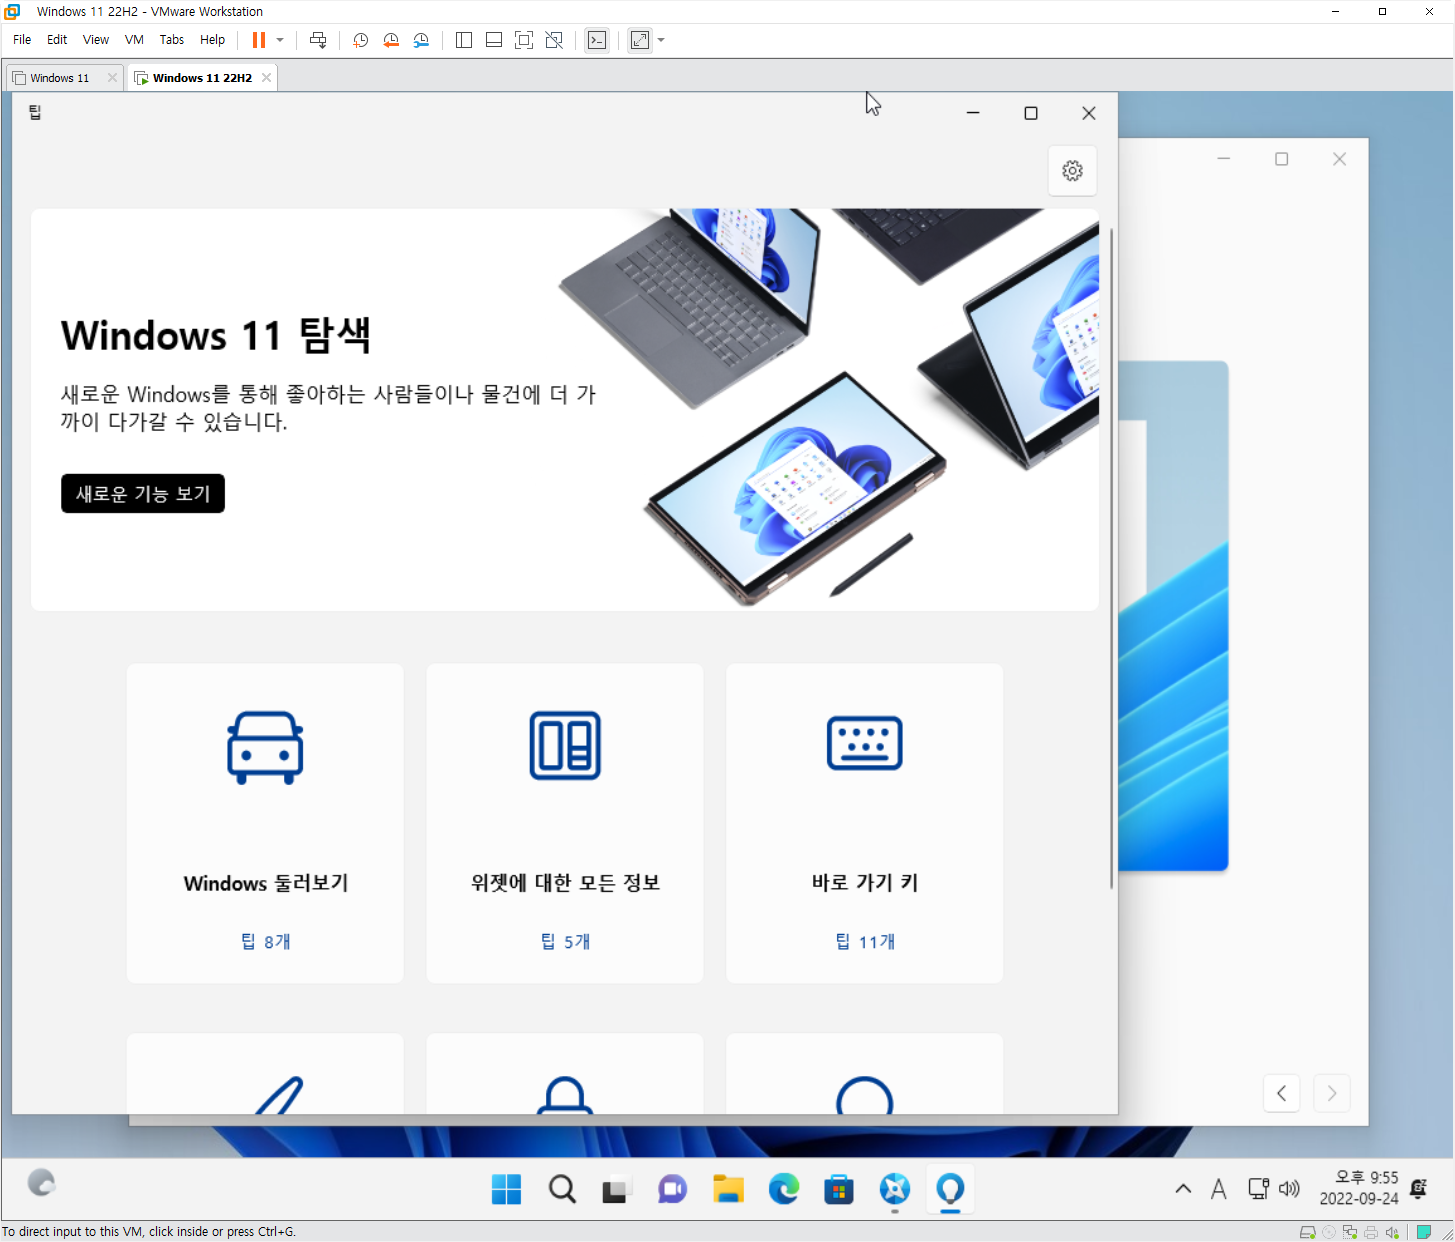Image resolution: width=1455 pixels, height=1242 pixels.
Task: Open the notification center icon
Action: (1418, 1188)
